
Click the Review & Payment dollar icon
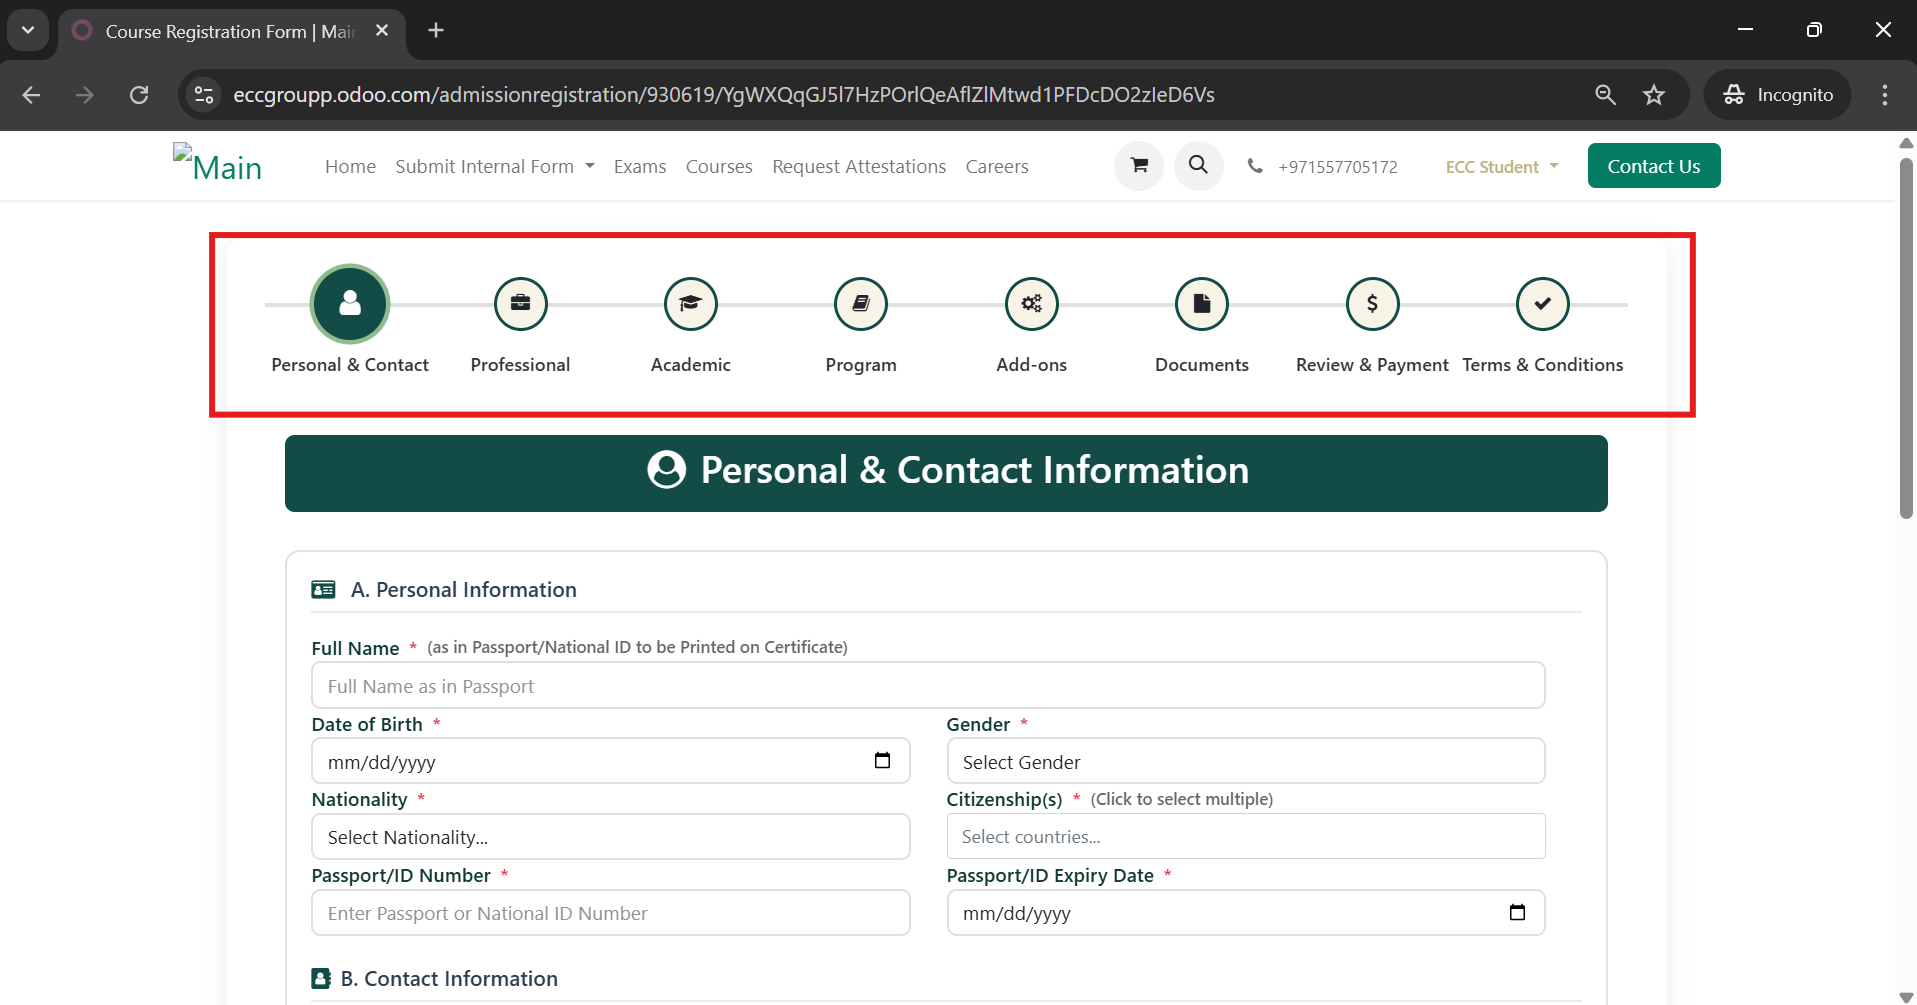point(1372,304)
